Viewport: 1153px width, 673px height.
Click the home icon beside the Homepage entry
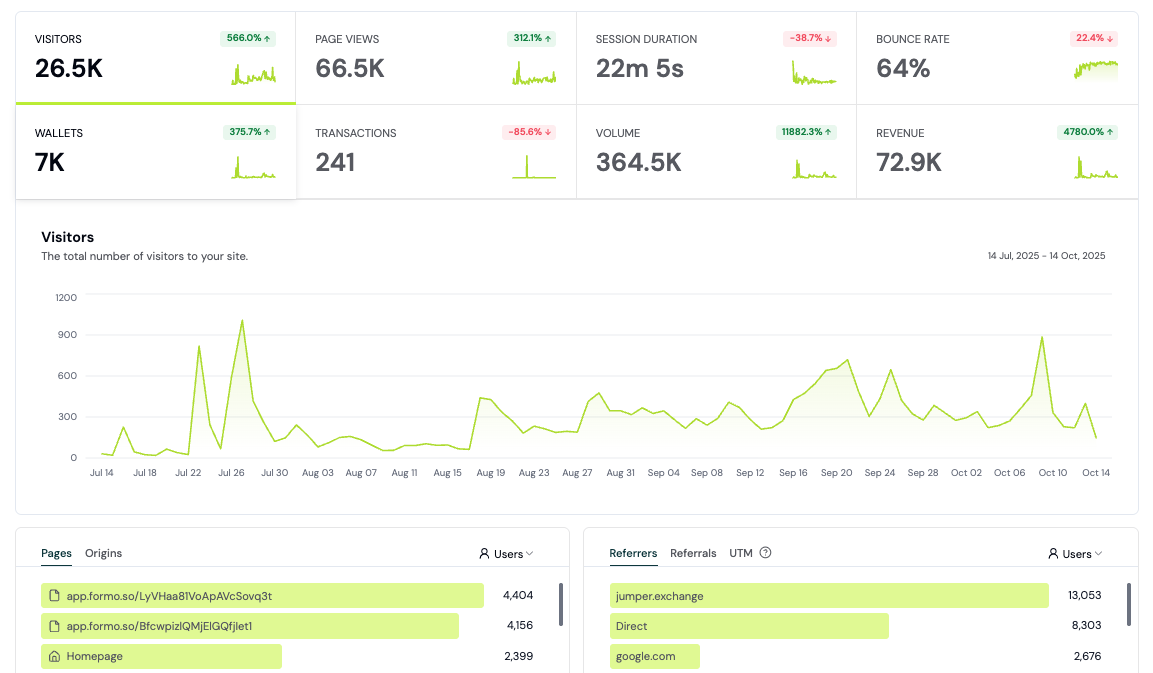[x=53, y=656]
